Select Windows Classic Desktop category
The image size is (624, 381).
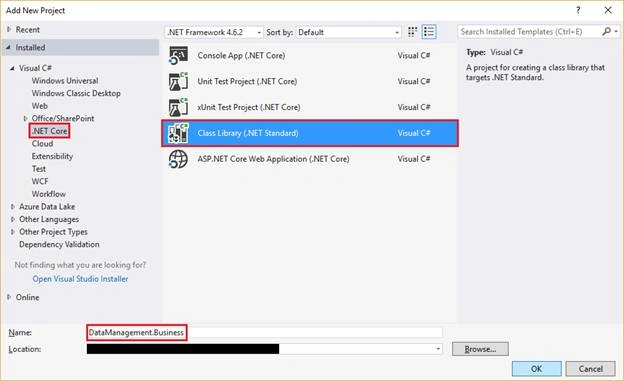pyautogui.click(x=76, y=93)
